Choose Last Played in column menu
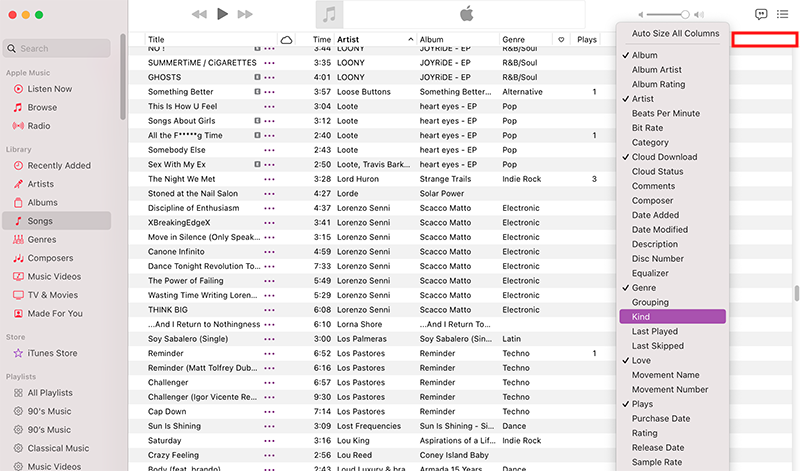This screenshot has width=800, height=471. point(672,331)
